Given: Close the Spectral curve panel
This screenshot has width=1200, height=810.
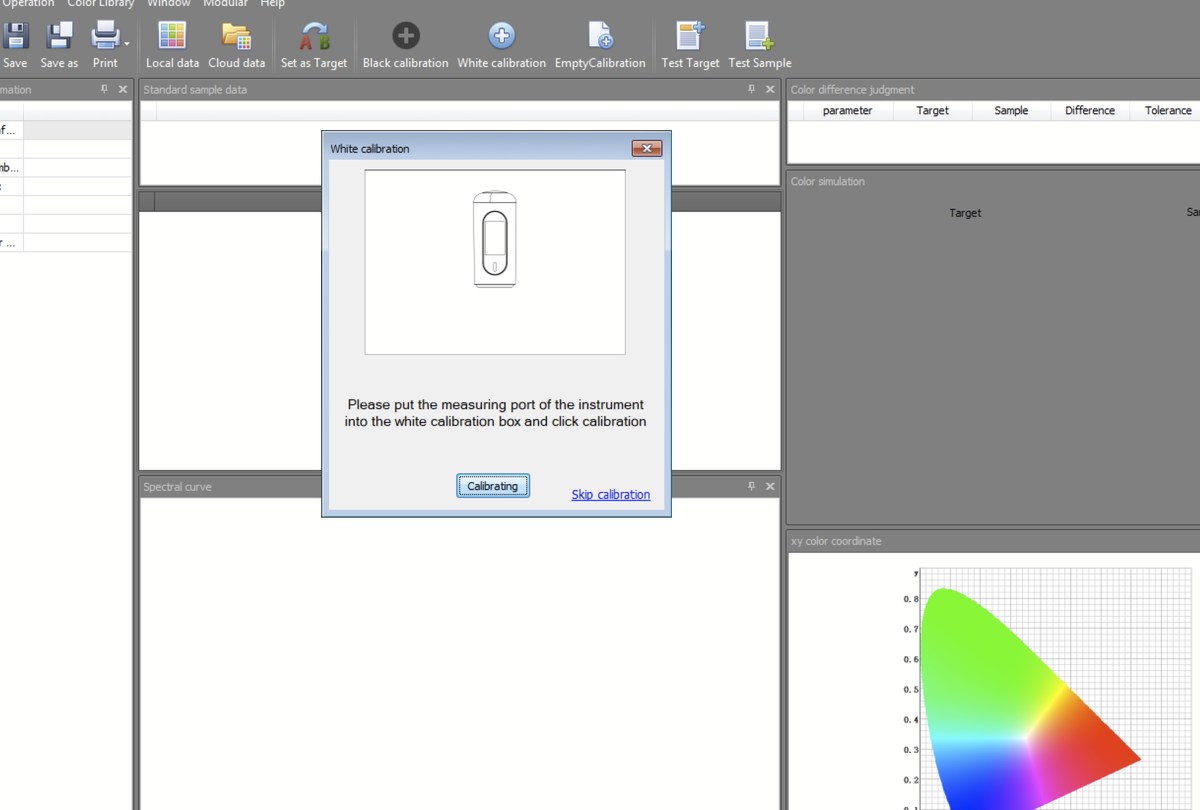Looking at the screenshot, I should click(770, 486).
